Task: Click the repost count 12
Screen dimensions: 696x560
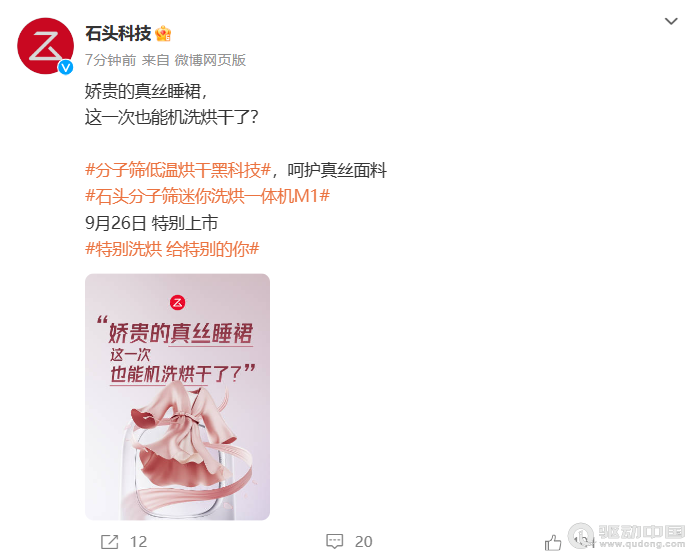Action: 138,542
